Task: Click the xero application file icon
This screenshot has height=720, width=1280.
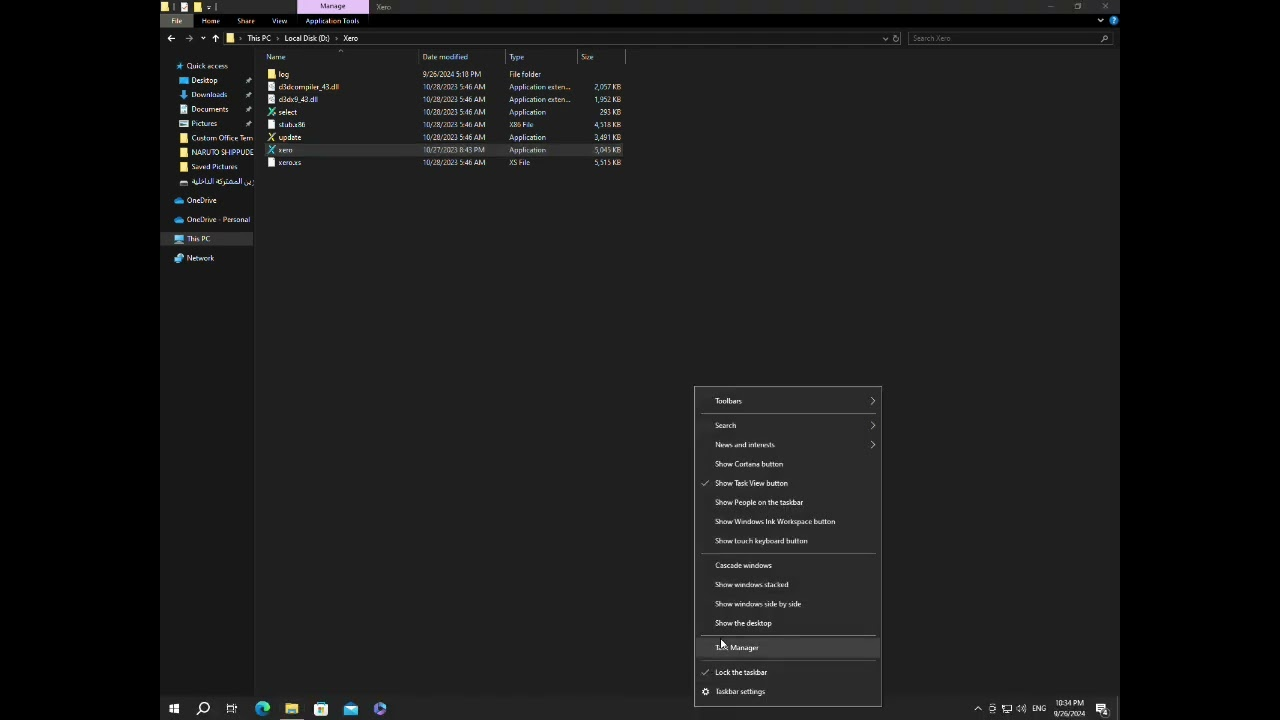Action: pyautogui.click(x=271, y=150)
